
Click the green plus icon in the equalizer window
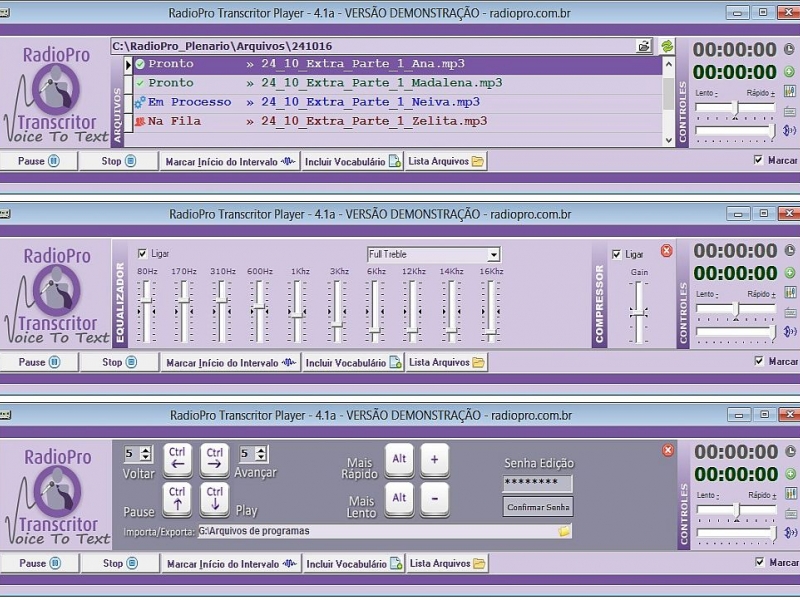point(790,273)
